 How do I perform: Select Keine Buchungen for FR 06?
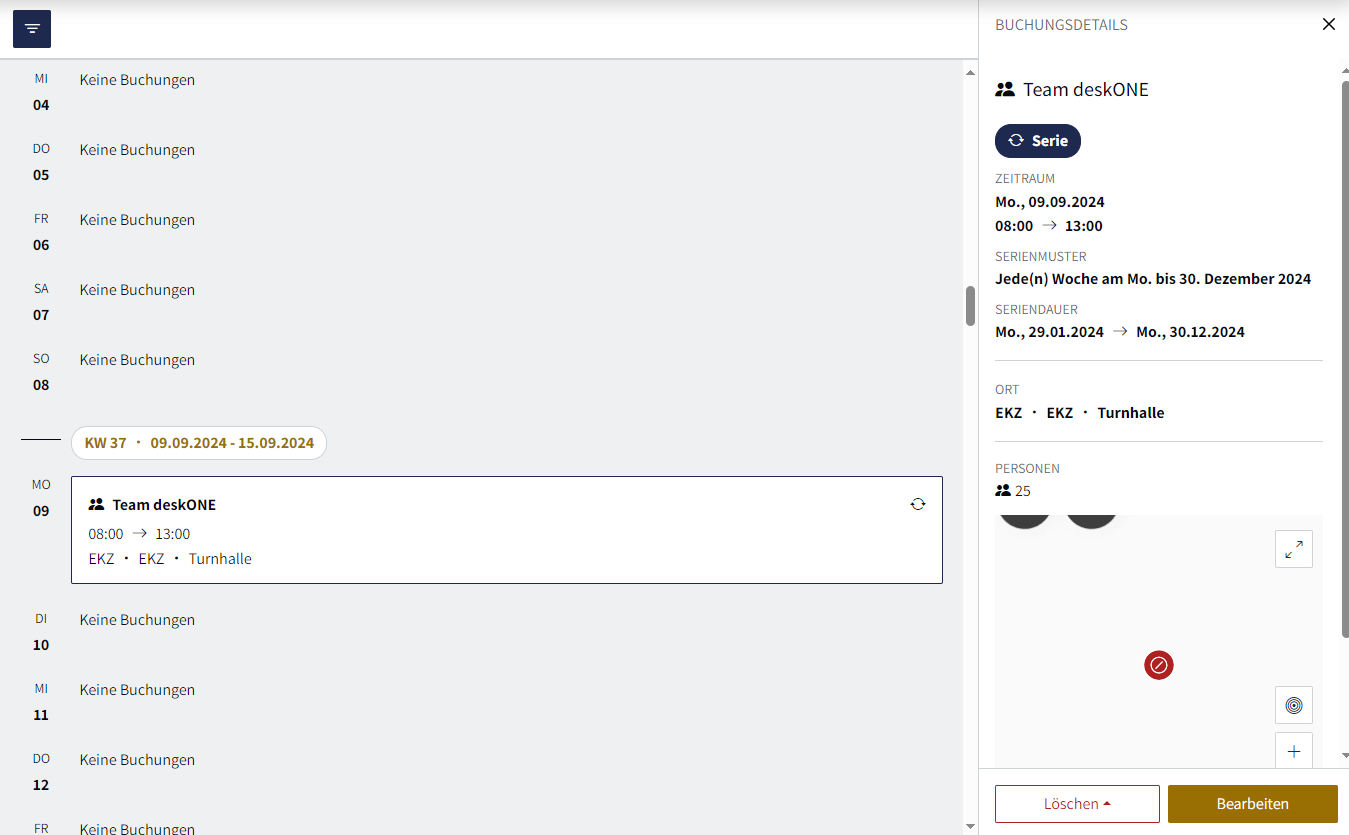point(137,220)
